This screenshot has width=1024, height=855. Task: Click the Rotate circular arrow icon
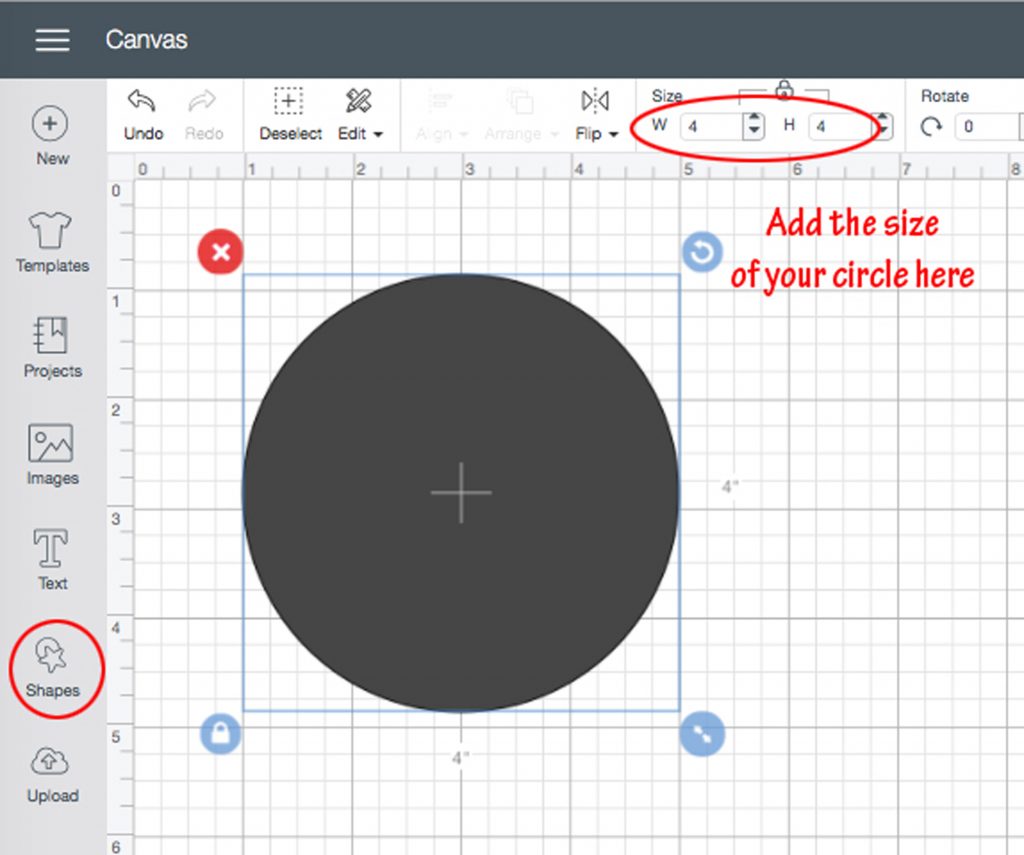pos(931,126)
